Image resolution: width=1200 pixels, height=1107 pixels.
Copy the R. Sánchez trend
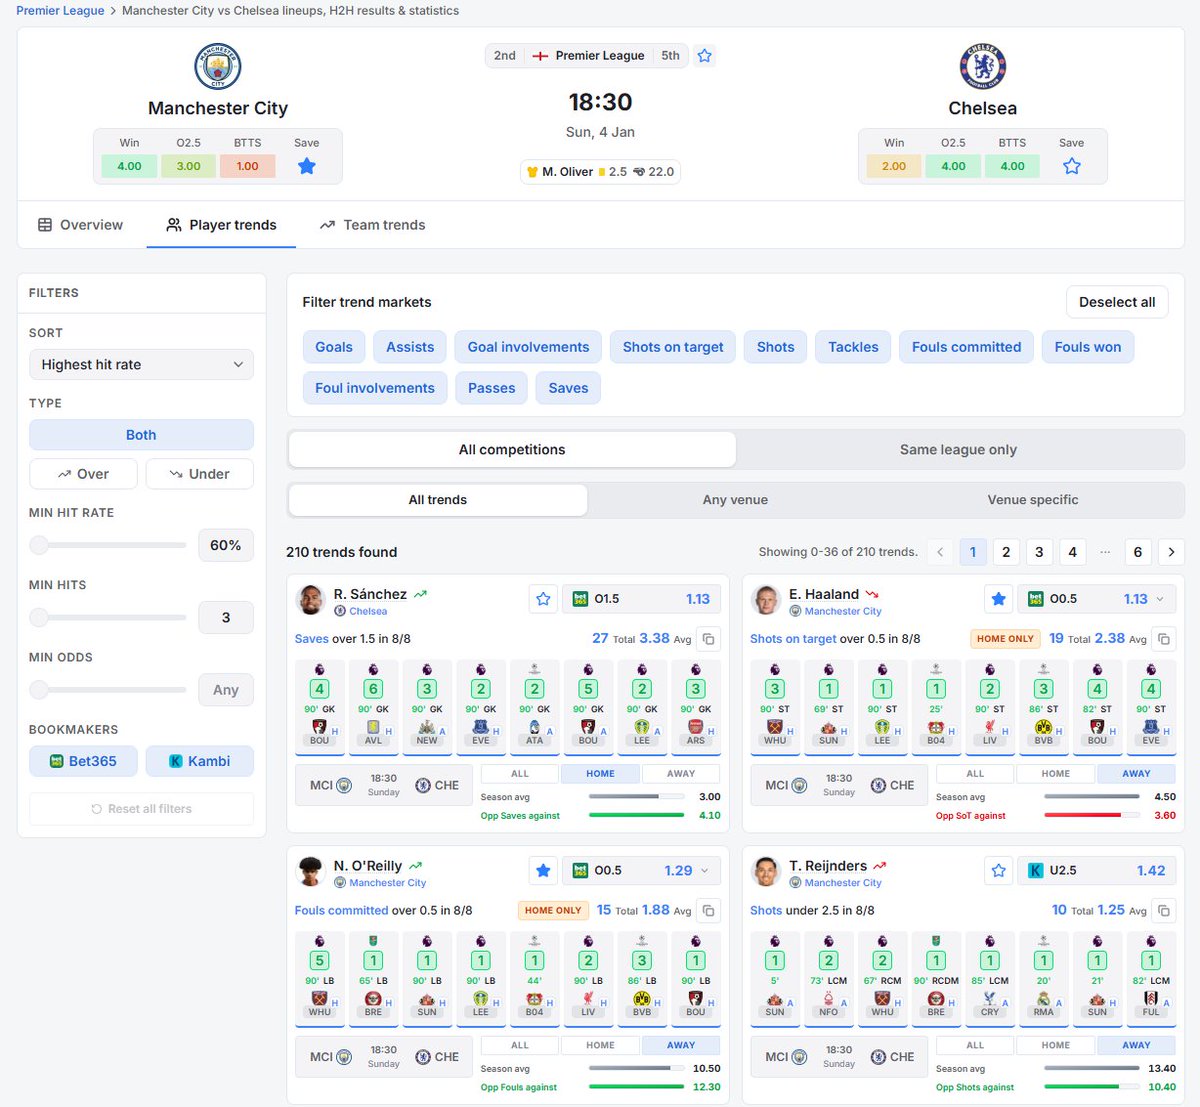coord(708,639)
